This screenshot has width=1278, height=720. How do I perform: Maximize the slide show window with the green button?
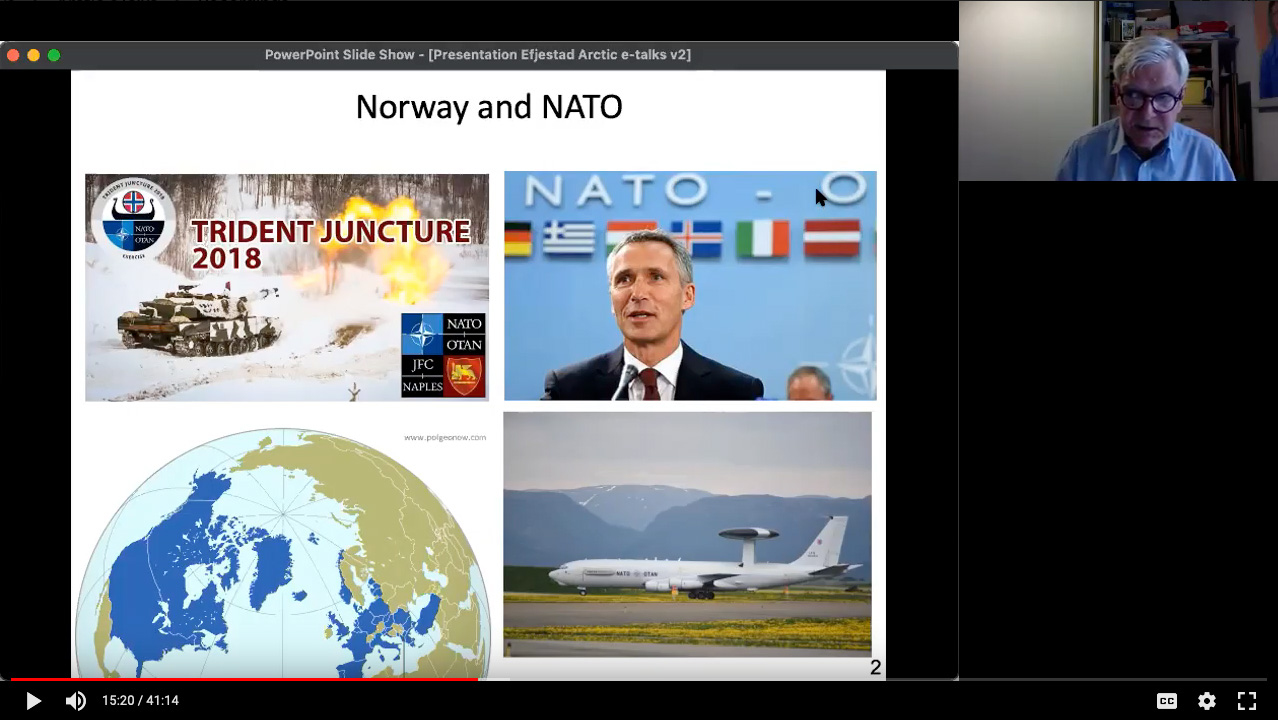54,55
